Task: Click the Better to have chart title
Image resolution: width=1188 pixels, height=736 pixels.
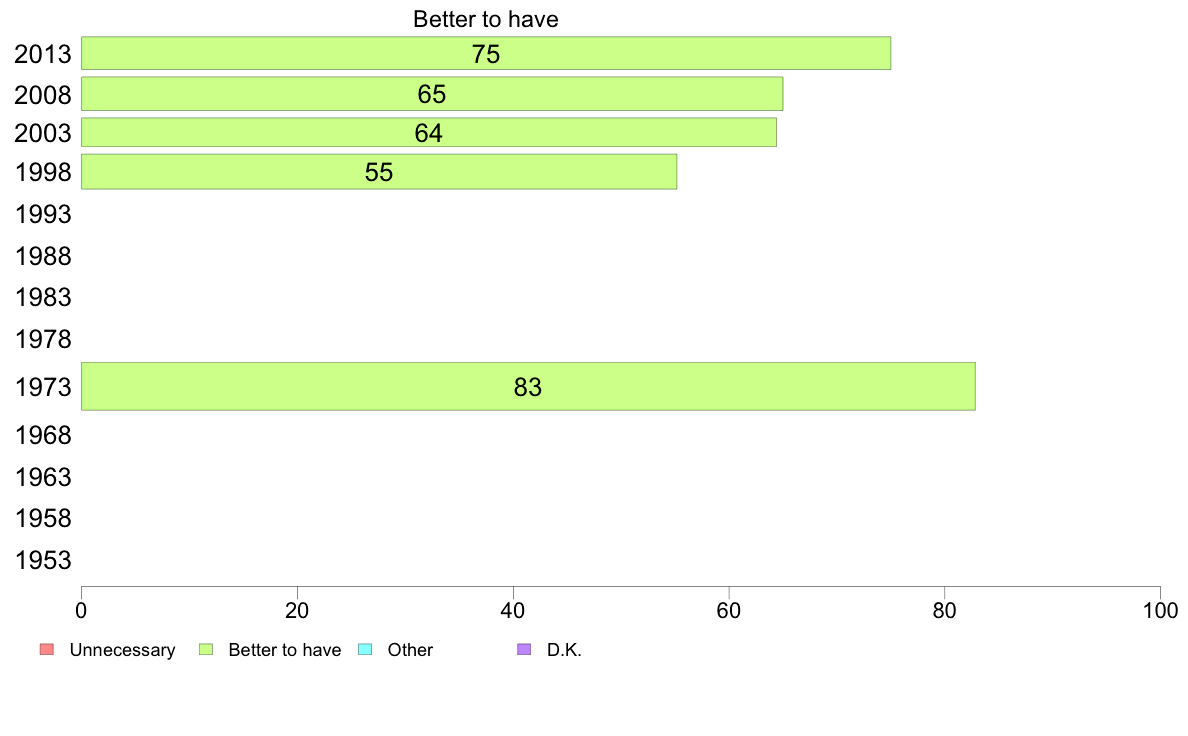Action: click(x=486, y=19)
